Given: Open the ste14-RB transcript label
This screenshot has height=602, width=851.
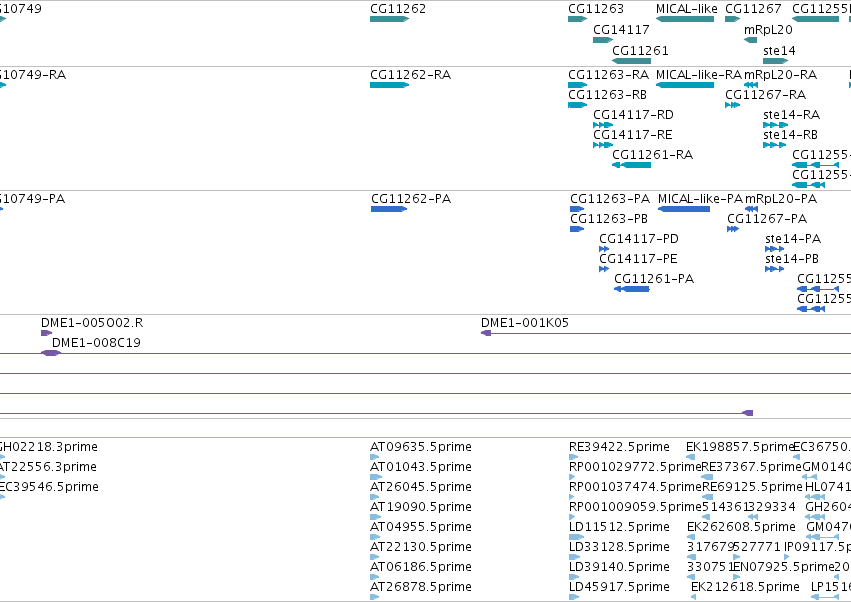Looking at the screenshot, I should click(790, 135).
